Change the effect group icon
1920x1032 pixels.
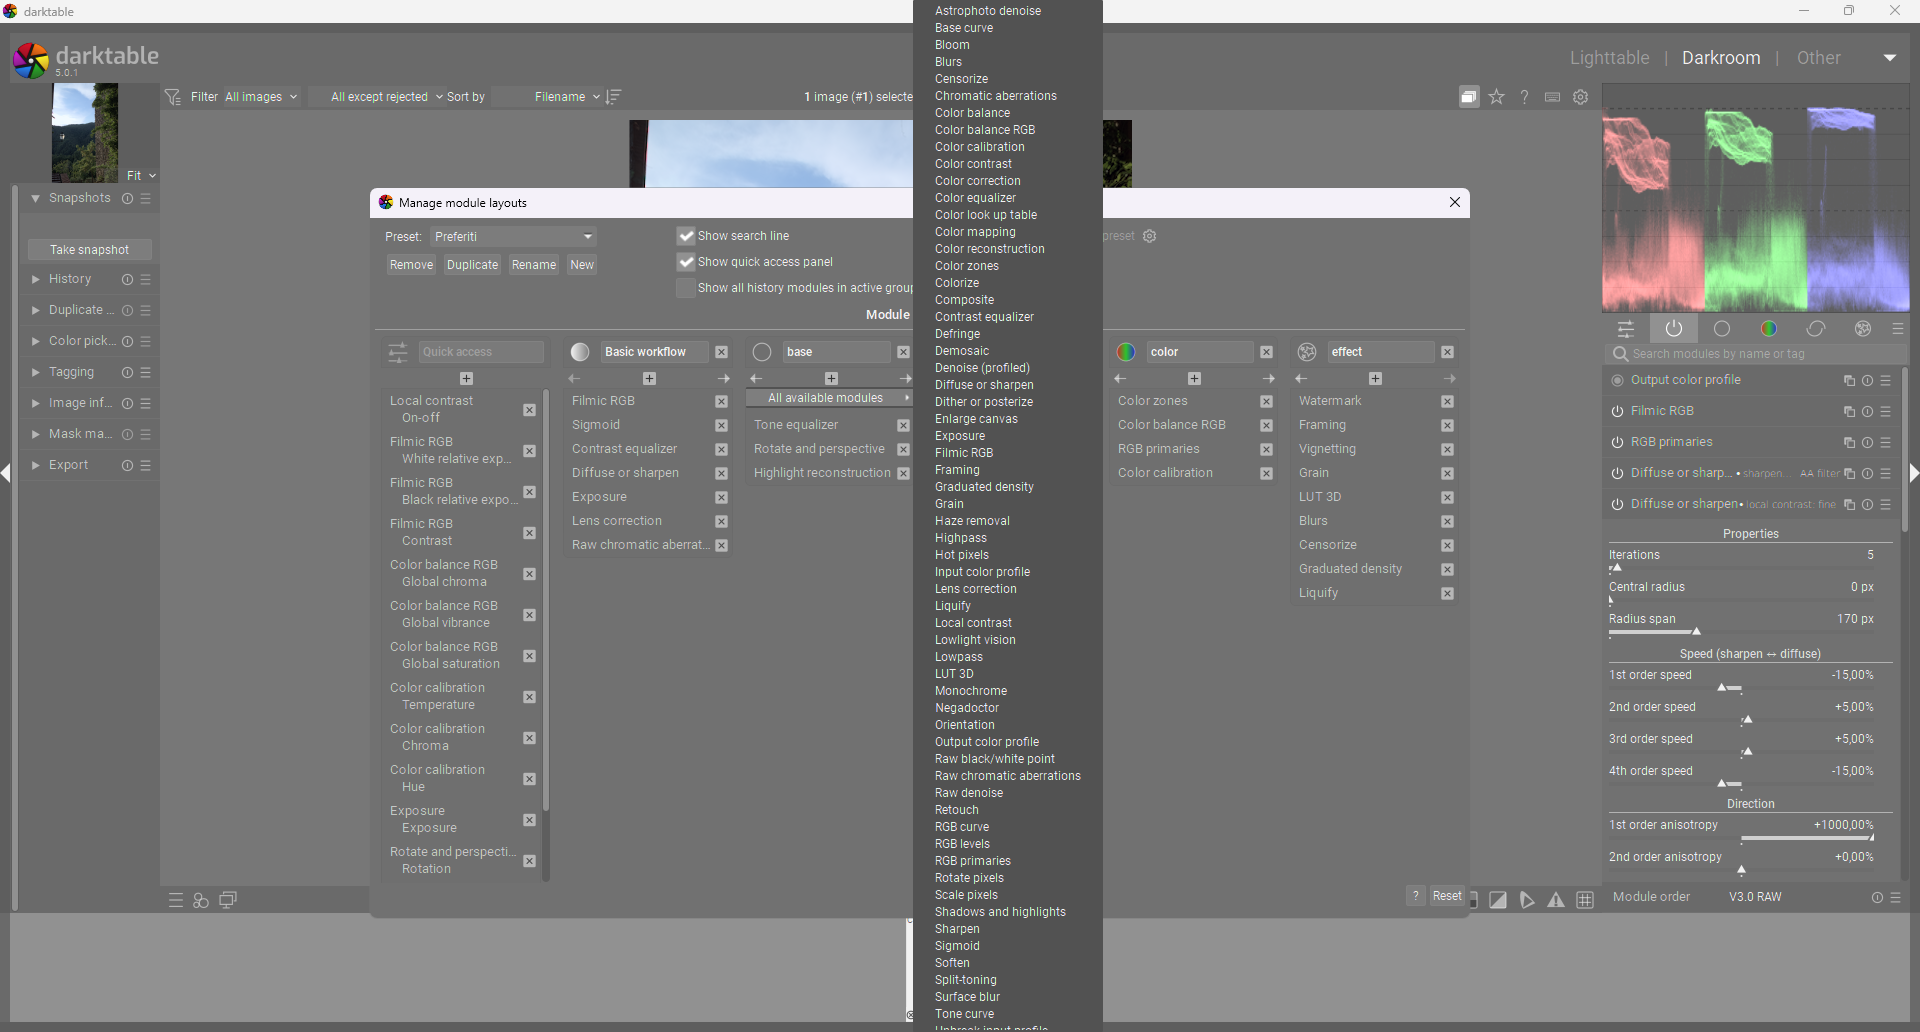[x=1306, y=352]
